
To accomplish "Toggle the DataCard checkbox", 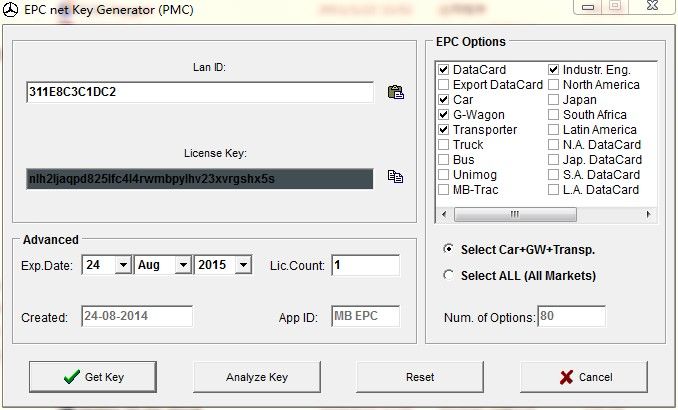I will point(443,70).
